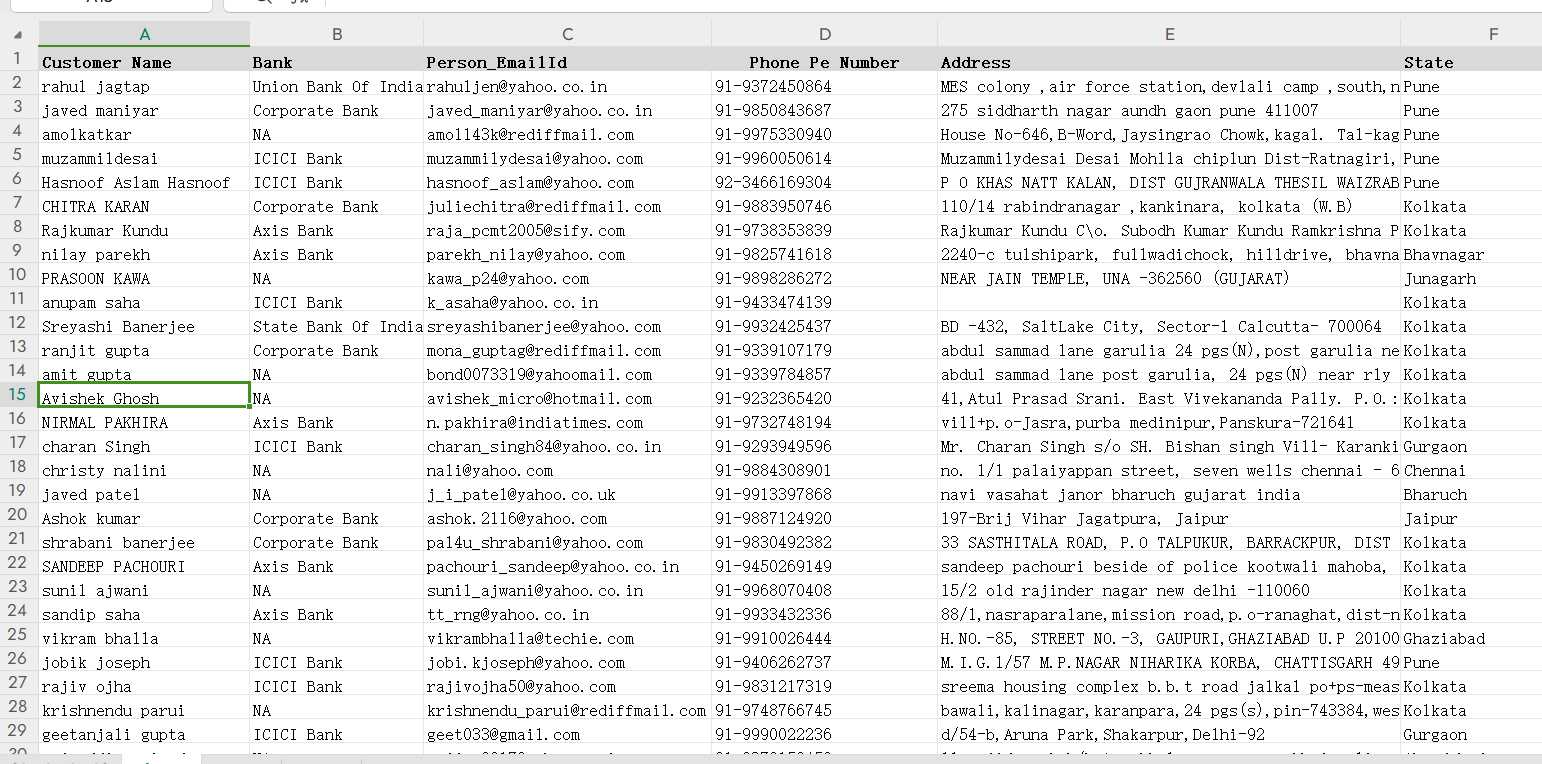Select cell containing rahul jagtap

point(144,87)
